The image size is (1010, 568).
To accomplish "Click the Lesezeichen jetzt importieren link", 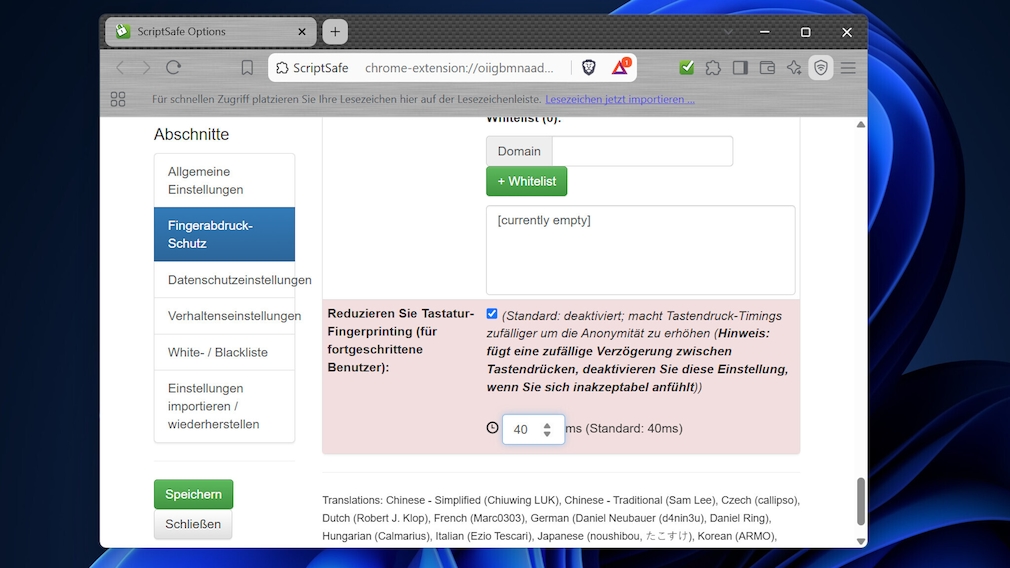I will (x=619, y=99).
